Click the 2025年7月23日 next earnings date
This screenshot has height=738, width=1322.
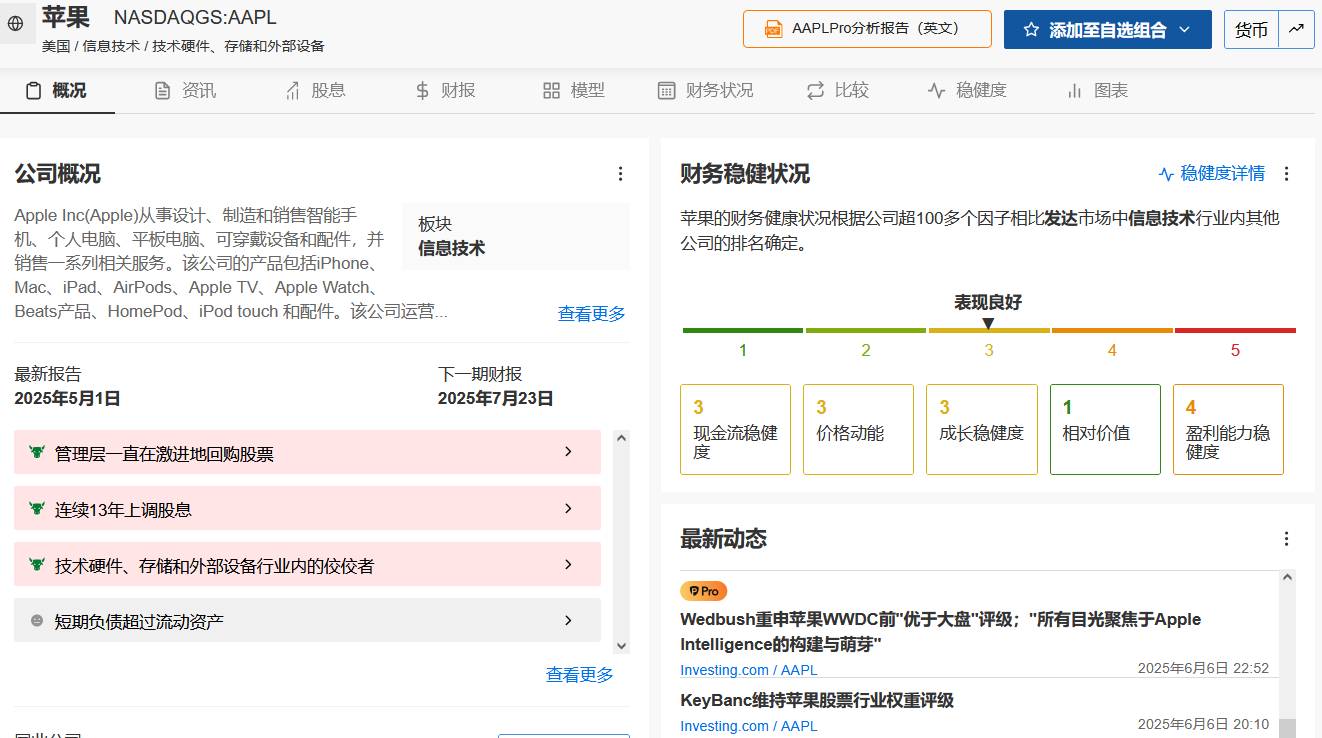[x=495, y=399]
